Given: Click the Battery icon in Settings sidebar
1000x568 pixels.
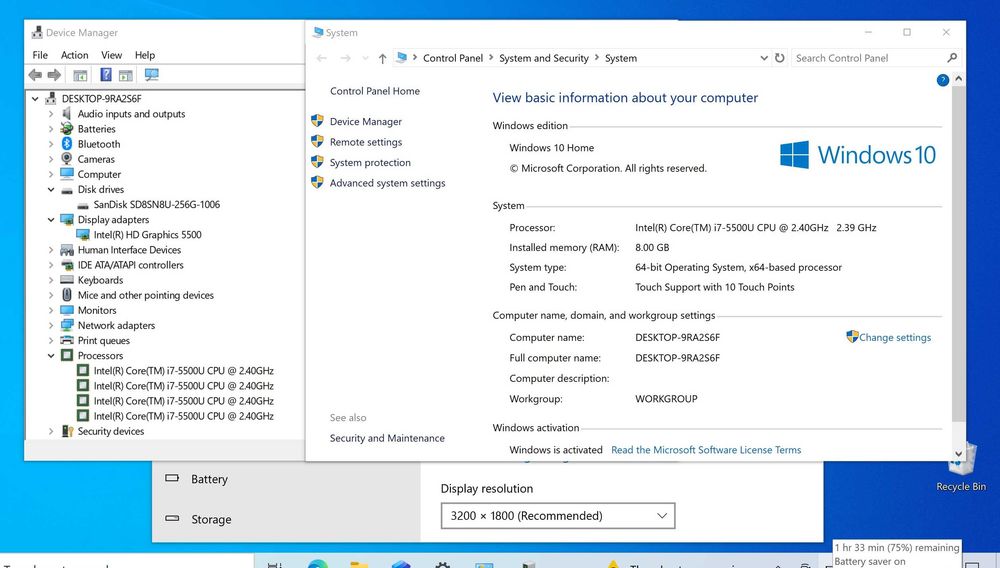Looking at the screenshot, I should [x=172, y=478].
